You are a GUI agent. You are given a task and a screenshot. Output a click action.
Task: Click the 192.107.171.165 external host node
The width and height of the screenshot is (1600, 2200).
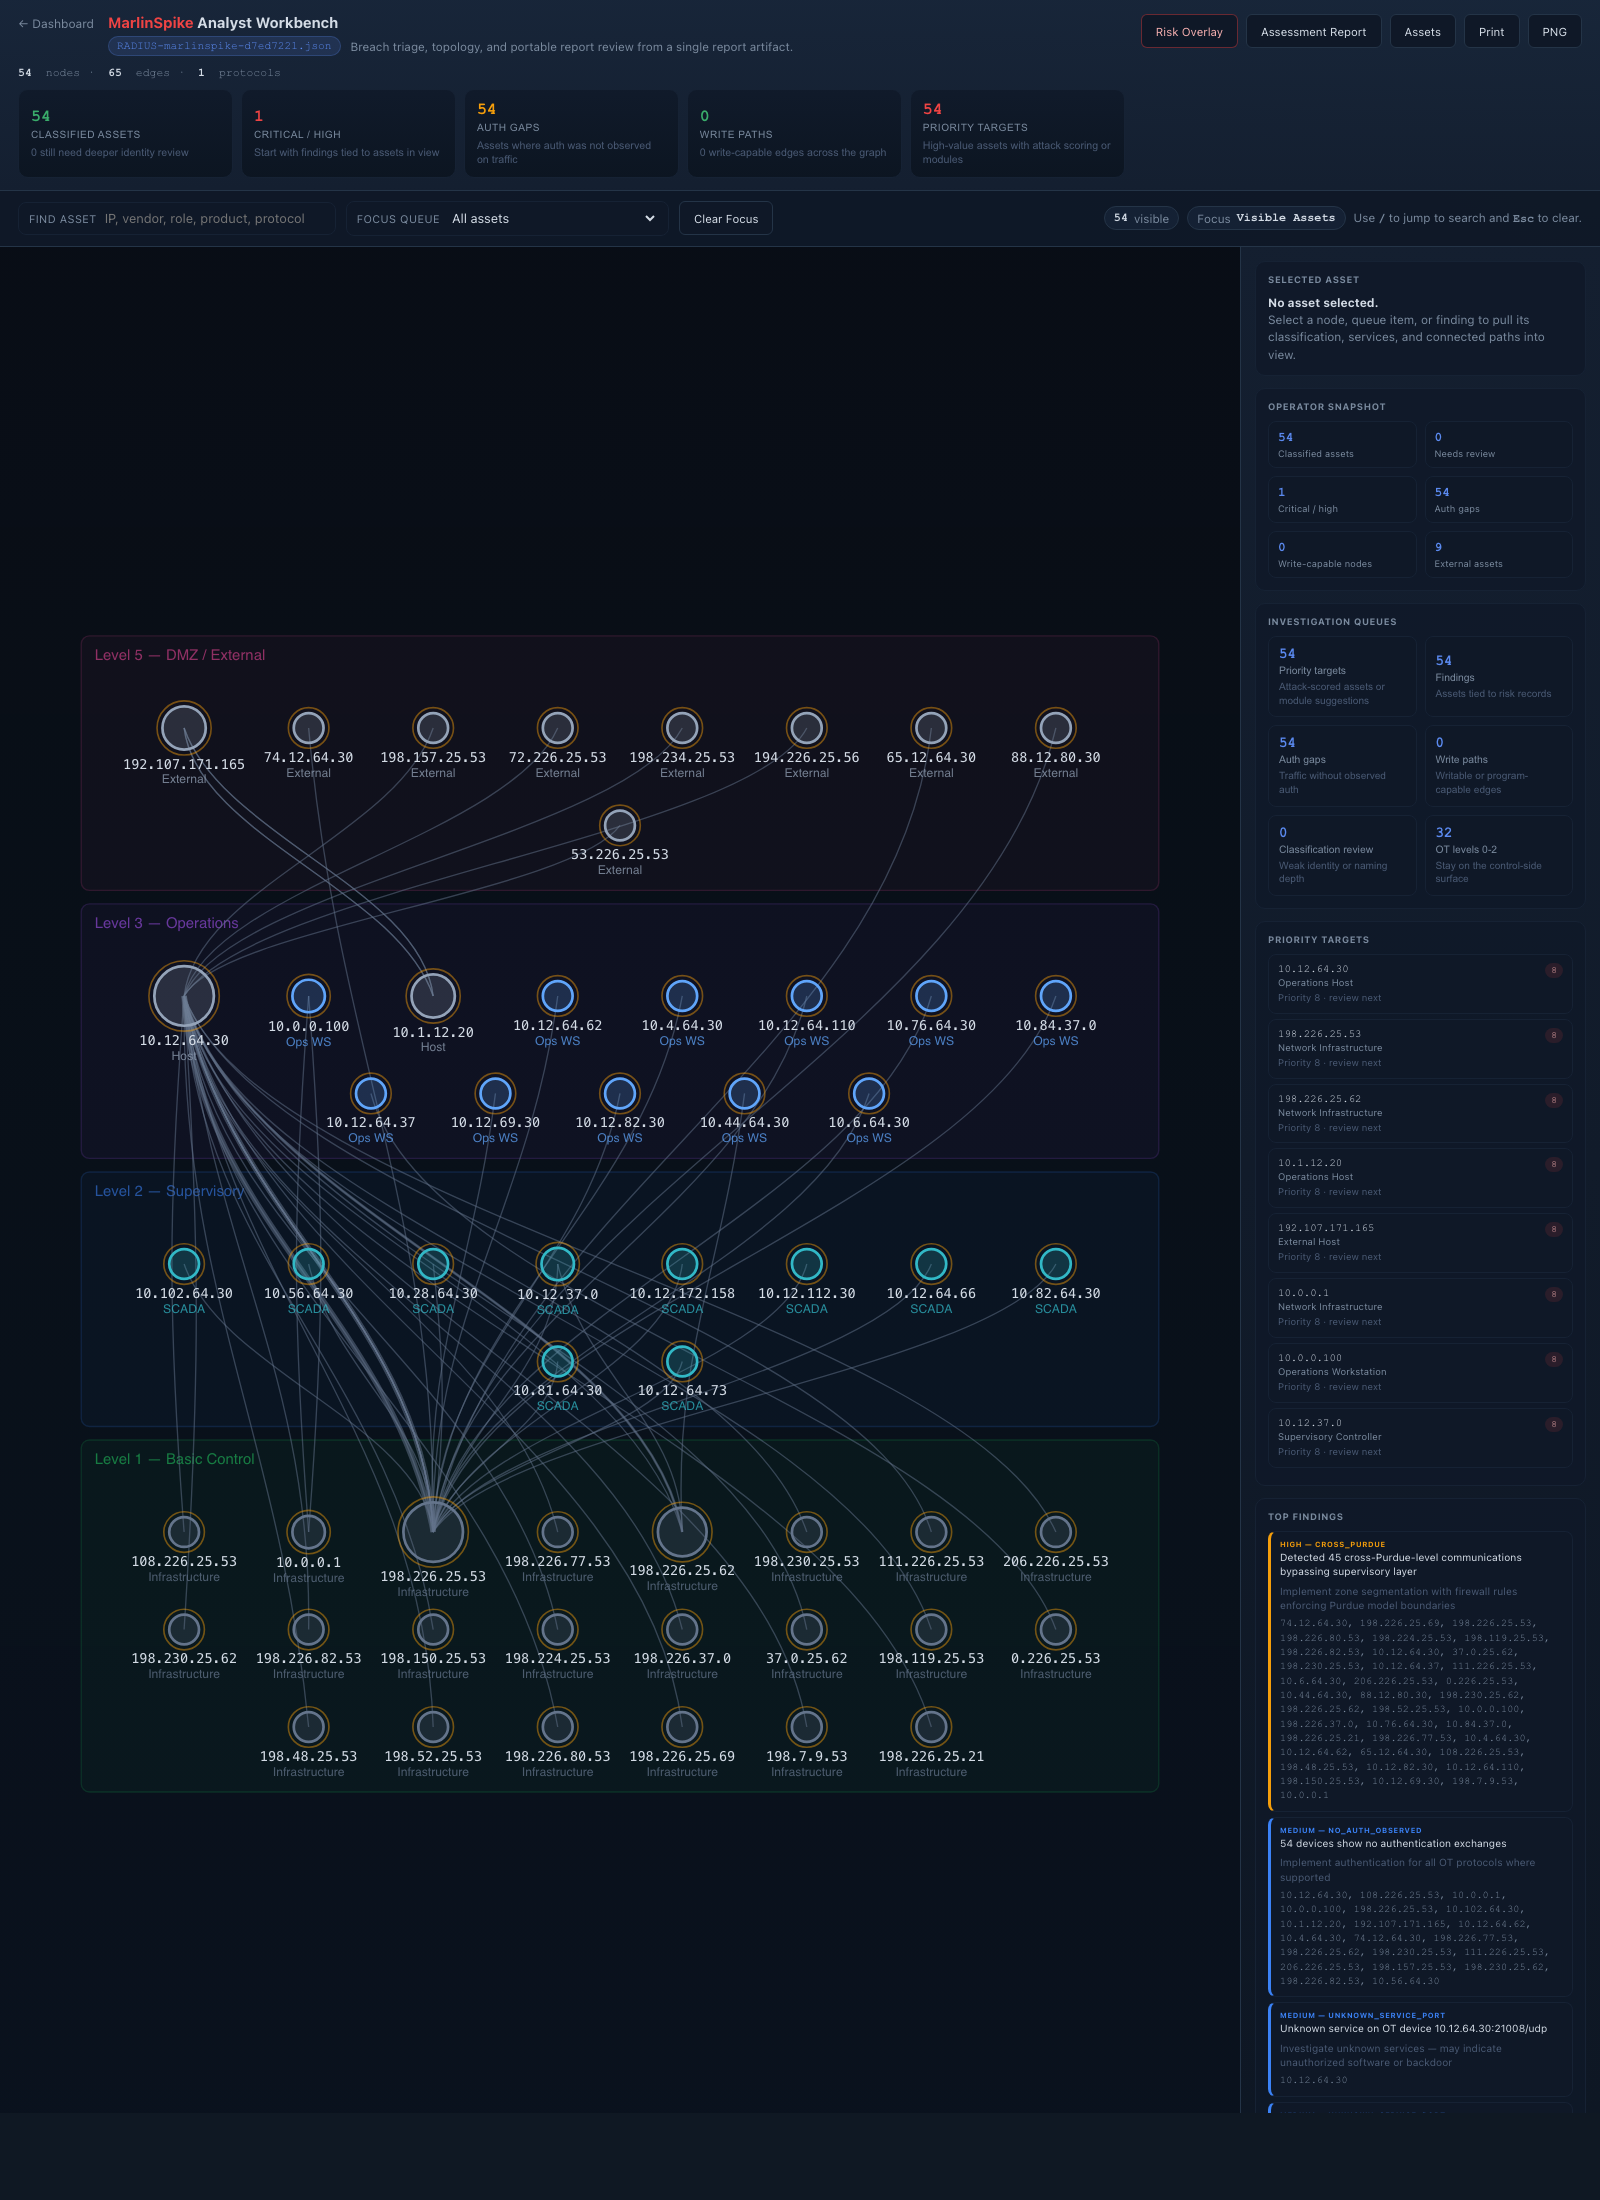click(184, 727)
